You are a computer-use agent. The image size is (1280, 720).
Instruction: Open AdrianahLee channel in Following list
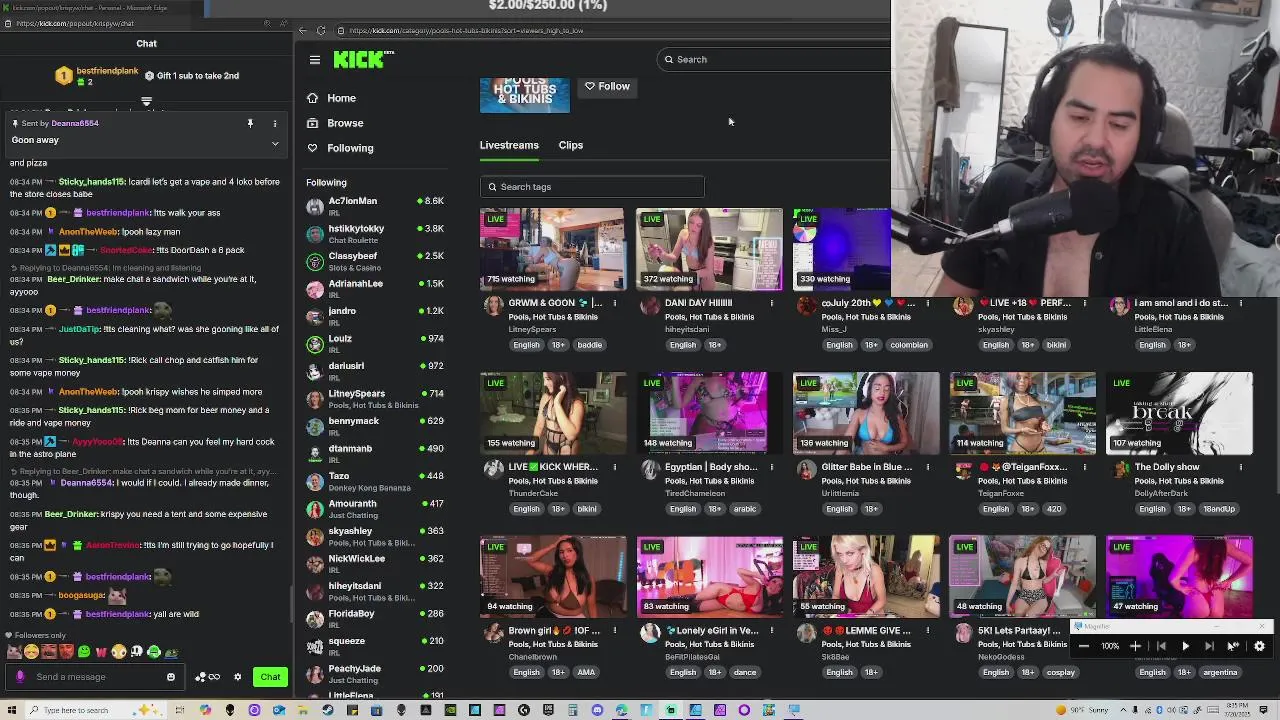375,288
